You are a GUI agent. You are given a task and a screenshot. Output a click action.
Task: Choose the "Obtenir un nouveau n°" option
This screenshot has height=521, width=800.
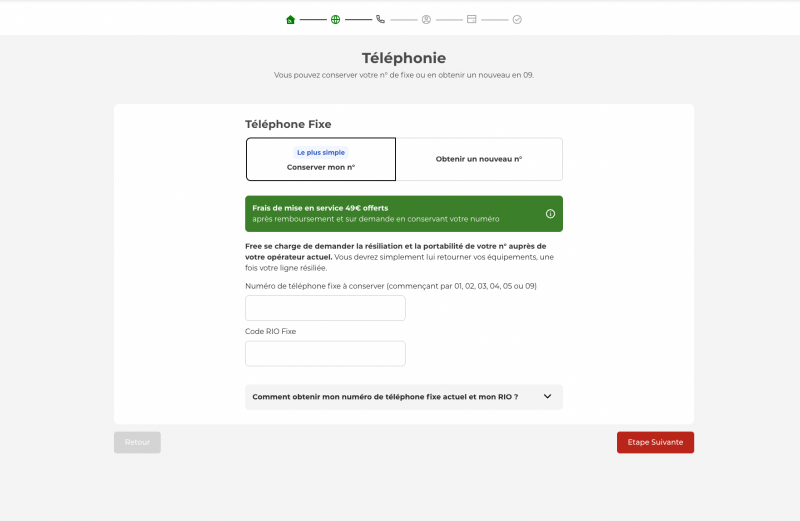(479, 159)
